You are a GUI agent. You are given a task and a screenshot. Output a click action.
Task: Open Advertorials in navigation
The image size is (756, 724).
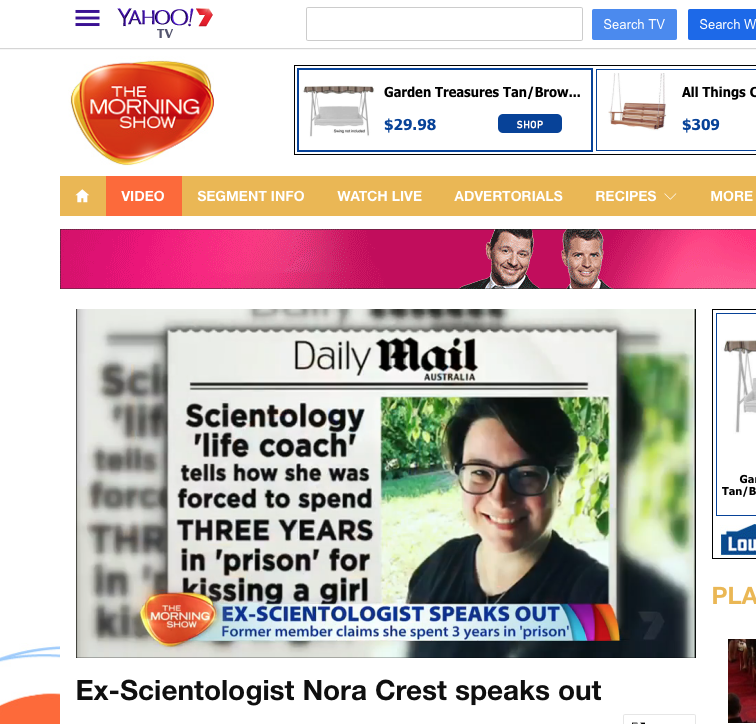[x=508, y=196]
